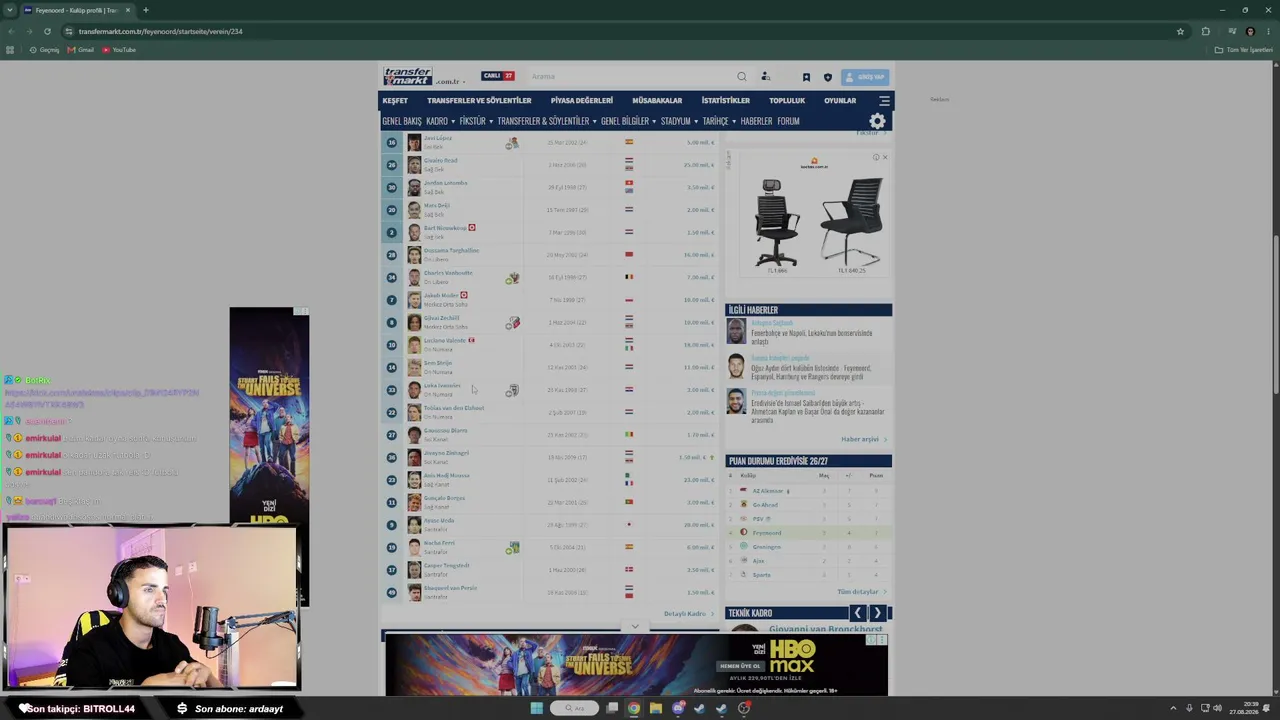Screen dimensions: 1280x720
Task: Click Javi López transfer icon
Action: (512, 143)
